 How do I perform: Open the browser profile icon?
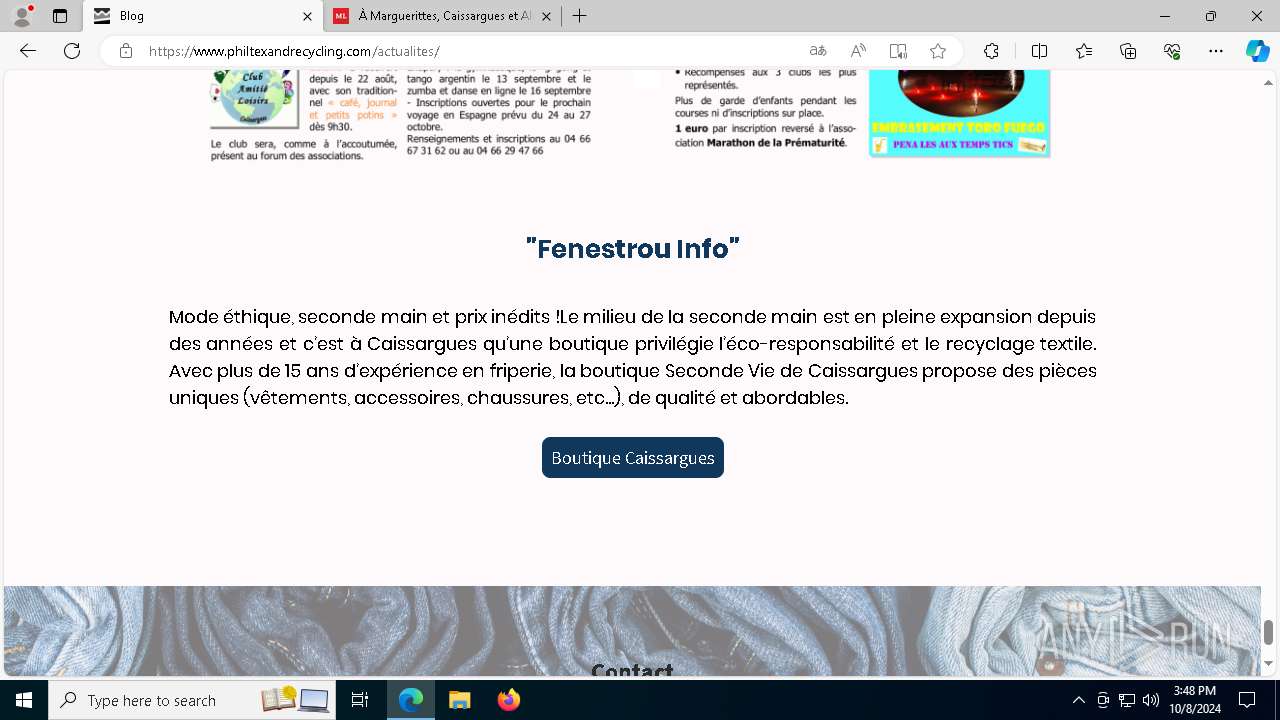[22, 16]
